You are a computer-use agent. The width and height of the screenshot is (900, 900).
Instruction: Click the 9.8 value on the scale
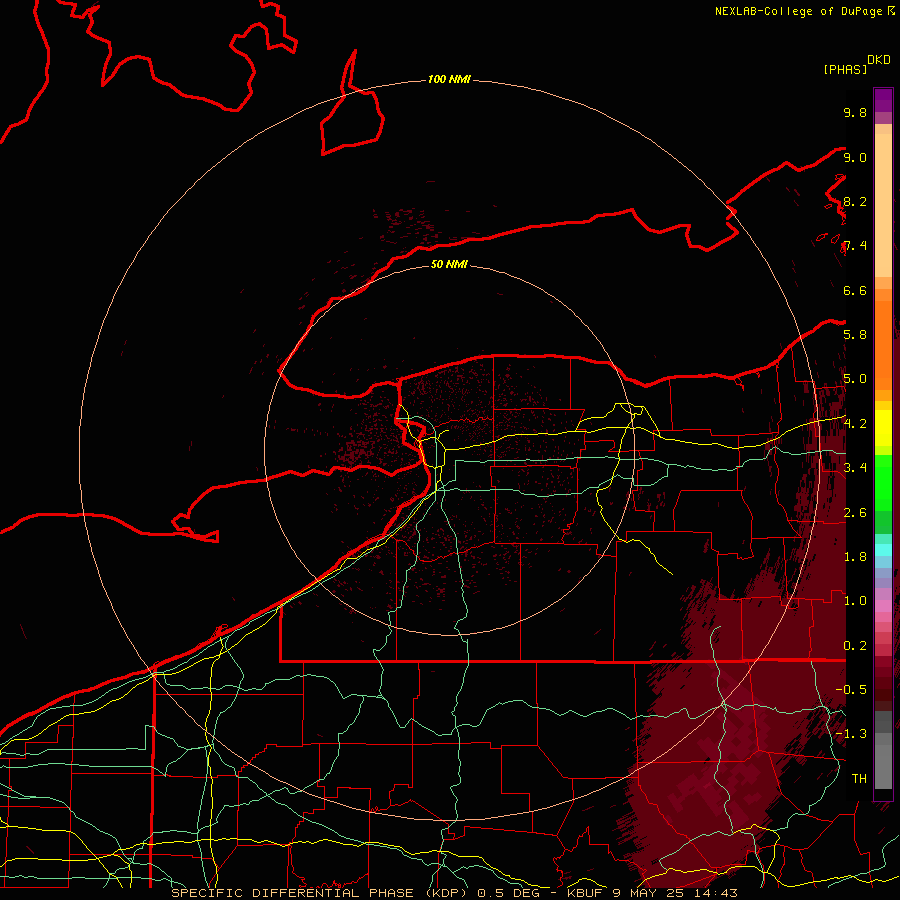point(855,112)
